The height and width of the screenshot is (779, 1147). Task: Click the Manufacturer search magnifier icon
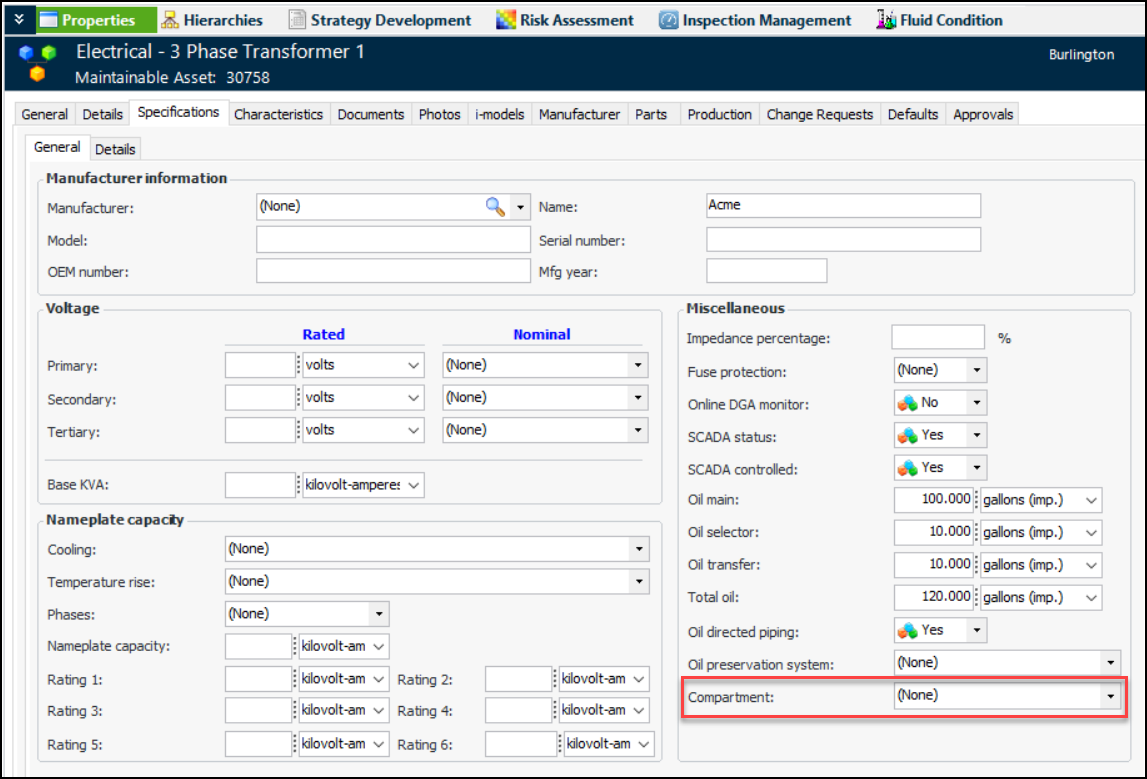click(x=495, y=207)
